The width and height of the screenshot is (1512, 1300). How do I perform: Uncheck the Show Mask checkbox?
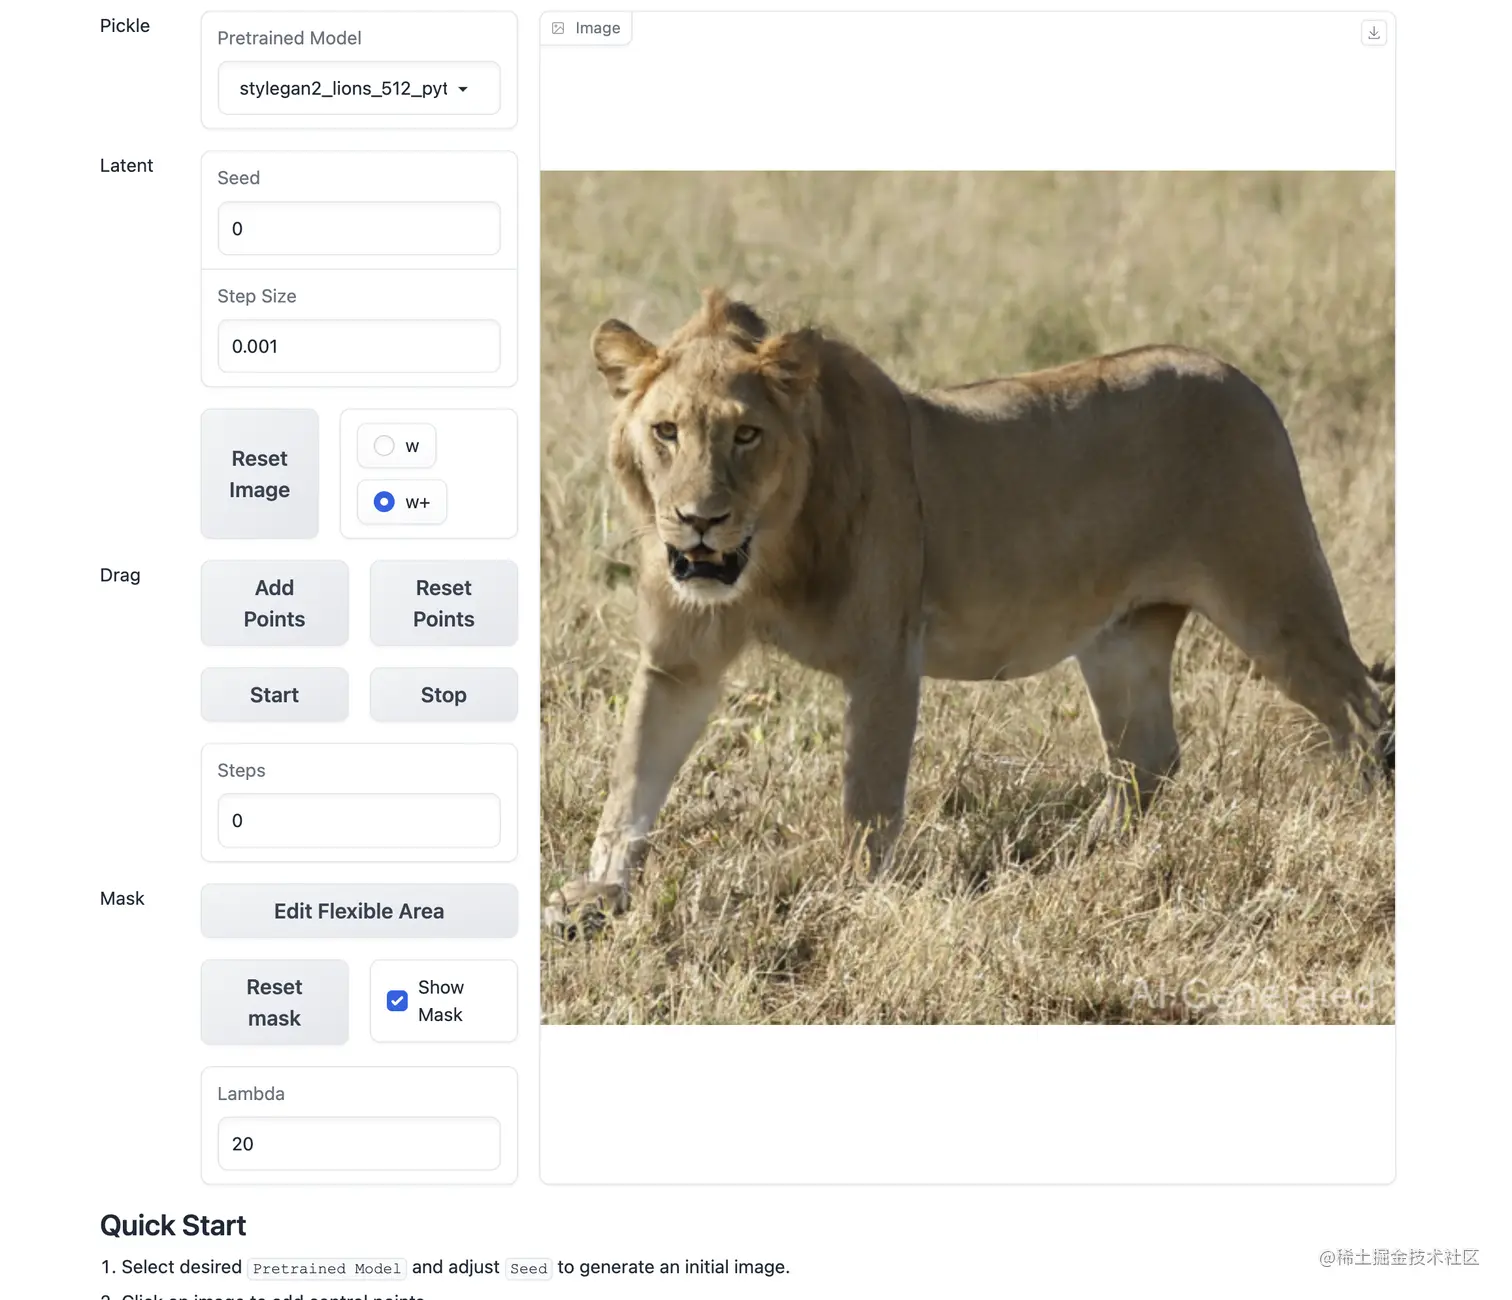(x=397, y=1001)
